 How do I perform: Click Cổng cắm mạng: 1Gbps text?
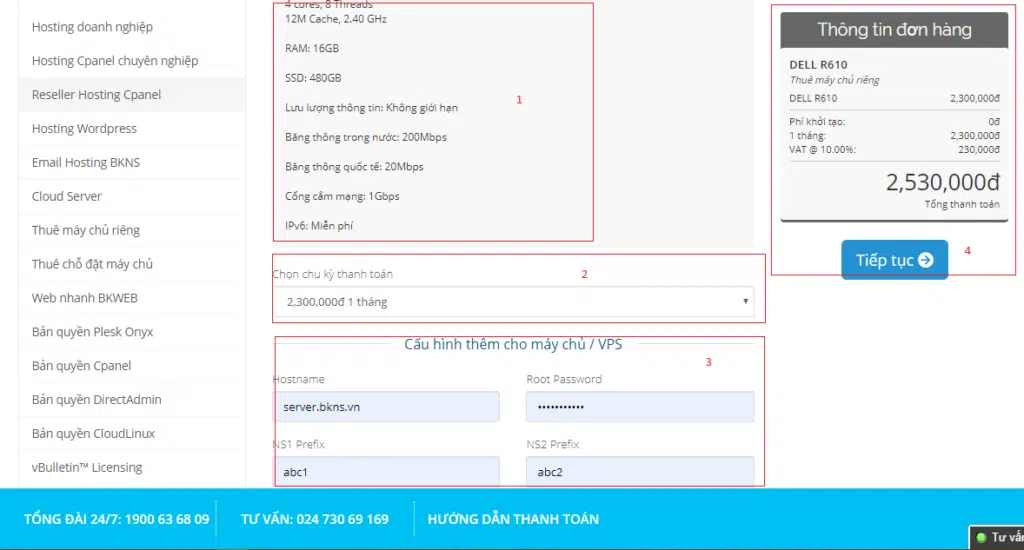click(x=342, y=196)
